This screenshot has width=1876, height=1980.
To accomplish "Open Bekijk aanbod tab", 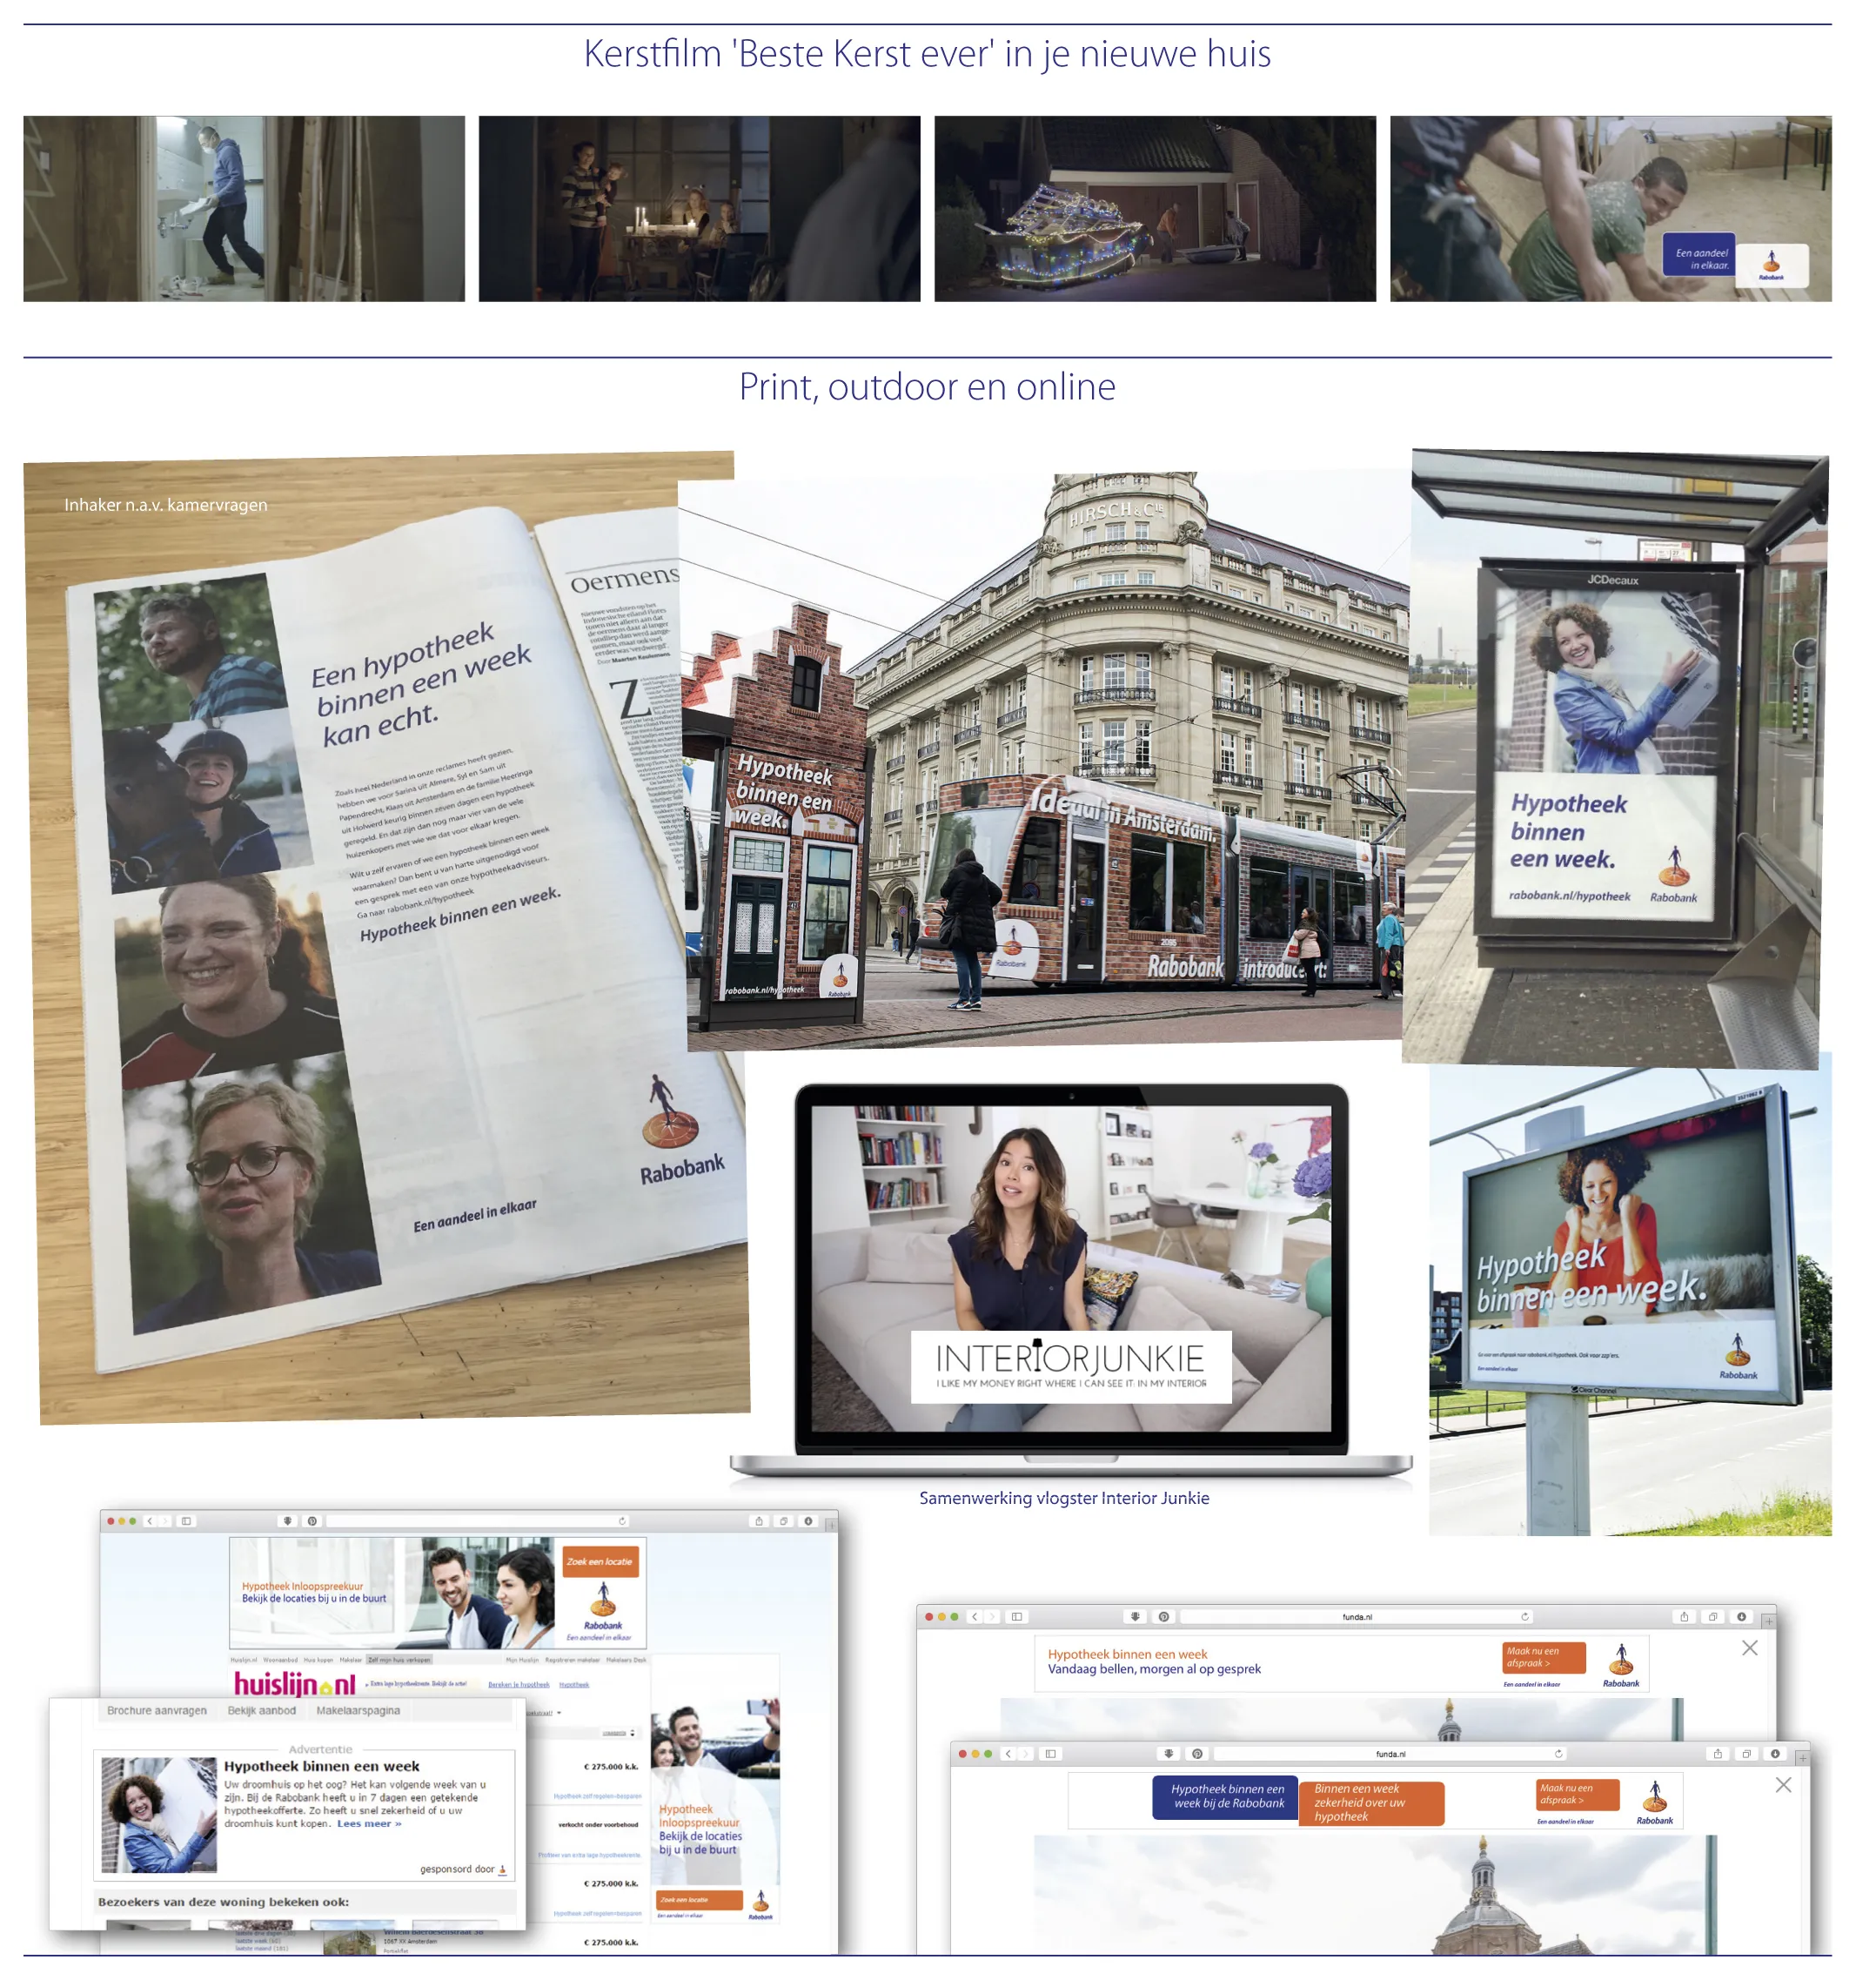I will (x=262, y=1711).
